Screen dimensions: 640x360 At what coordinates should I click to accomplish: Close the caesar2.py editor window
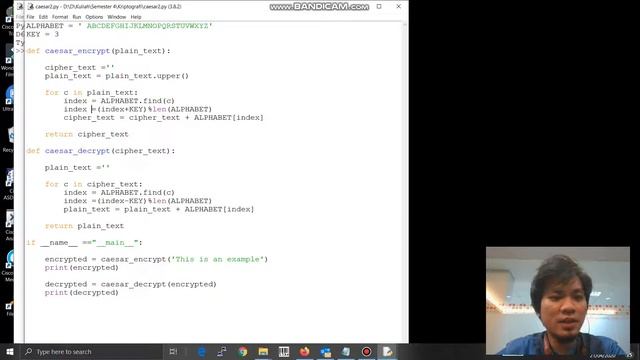(399, 7)
